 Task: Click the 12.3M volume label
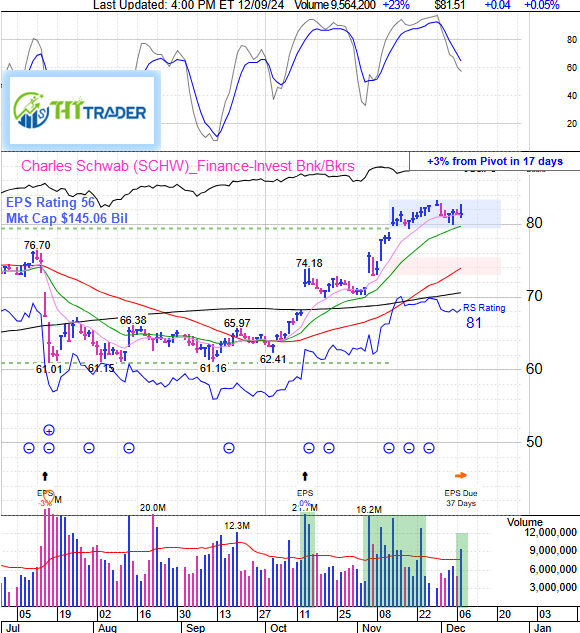pyautogui.click(x=237, y=526)
